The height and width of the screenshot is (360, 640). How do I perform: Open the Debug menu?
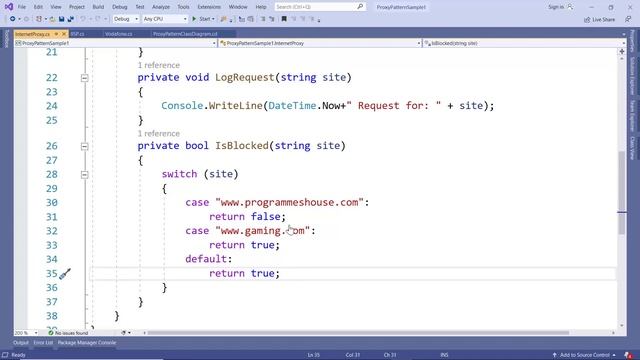[x=120, y=7]
